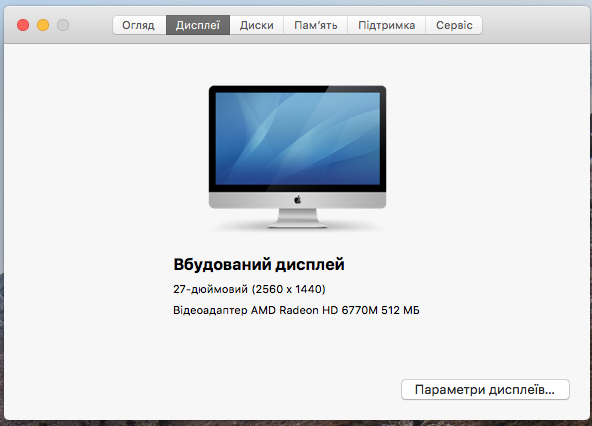Viewport: 592px width, 426px height.
Task: Click the Вбудований дисплей heading
Action: point(259,264)
